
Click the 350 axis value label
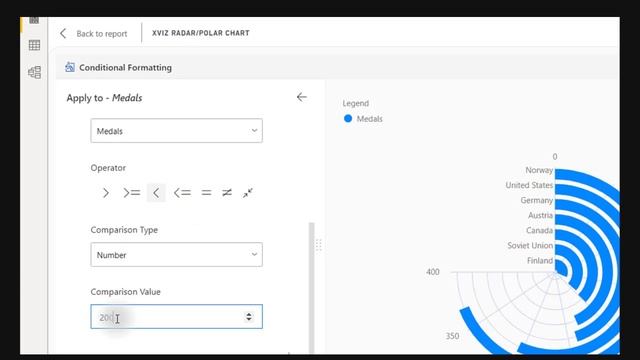[x=452, y=336]
